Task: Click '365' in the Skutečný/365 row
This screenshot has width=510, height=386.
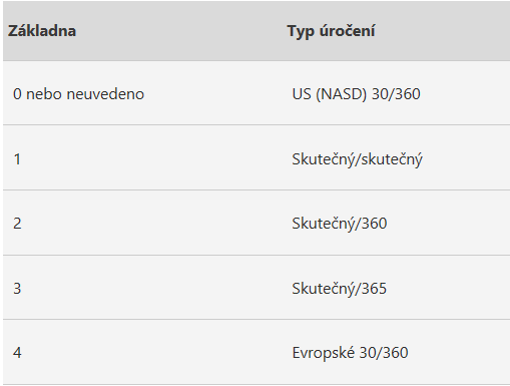Action: tap(374, 288)
